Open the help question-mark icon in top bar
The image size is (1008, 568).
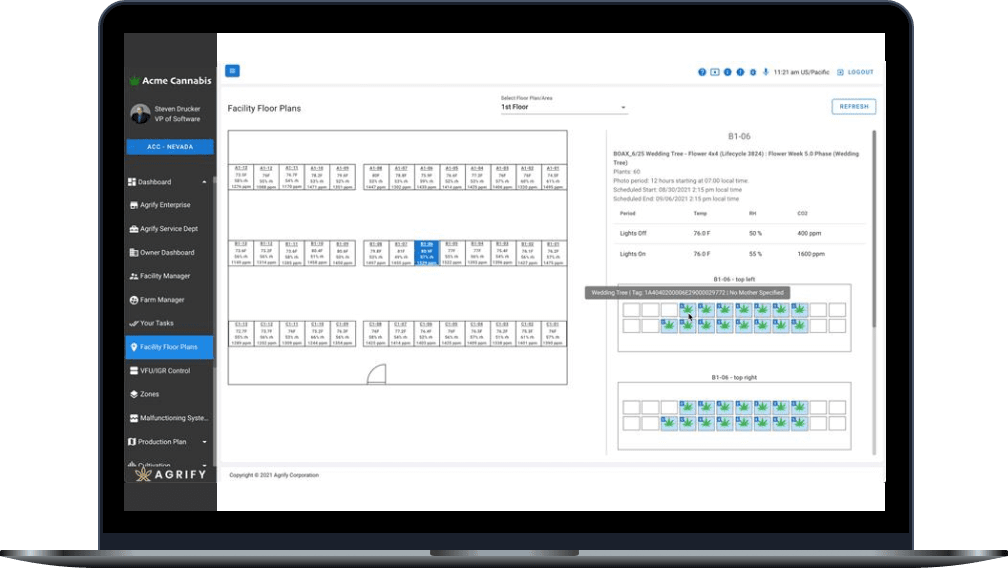pyautogui.click(x=702, y=72)
